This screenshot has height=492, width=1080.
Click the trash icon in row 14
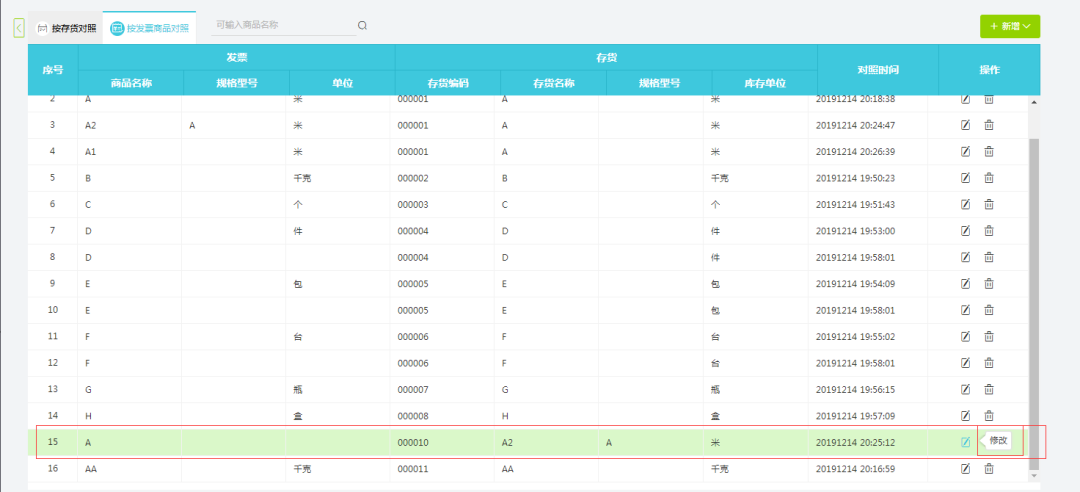coord(989,415)
